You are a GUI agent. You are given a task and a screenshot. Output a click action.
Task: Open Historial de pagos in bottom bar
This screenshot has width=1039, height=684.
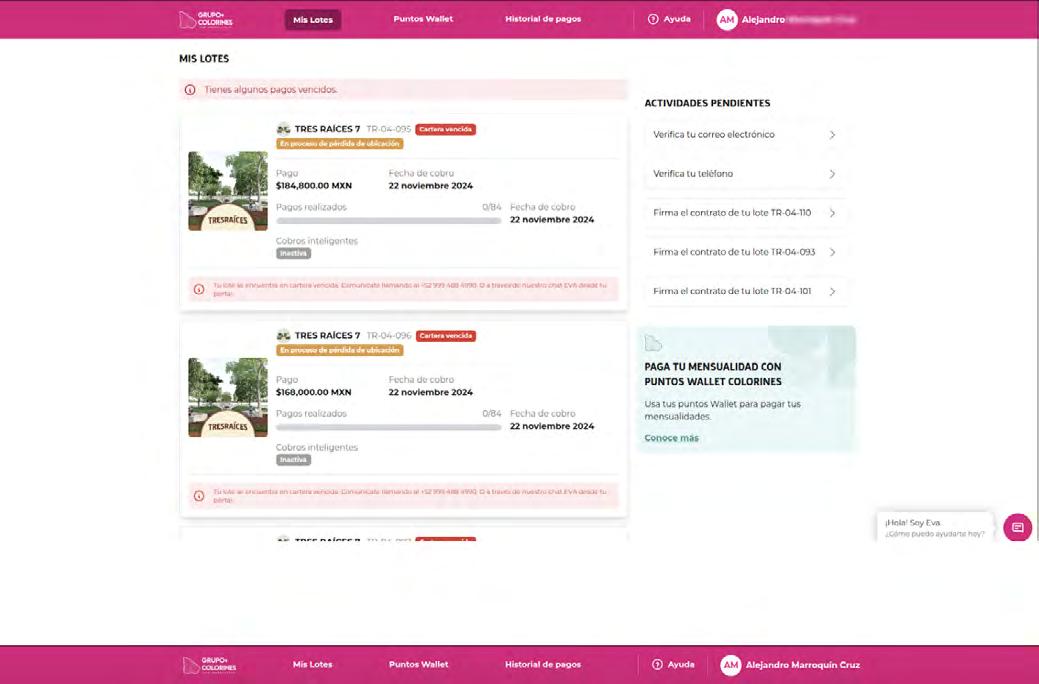[x=543, y=664]
